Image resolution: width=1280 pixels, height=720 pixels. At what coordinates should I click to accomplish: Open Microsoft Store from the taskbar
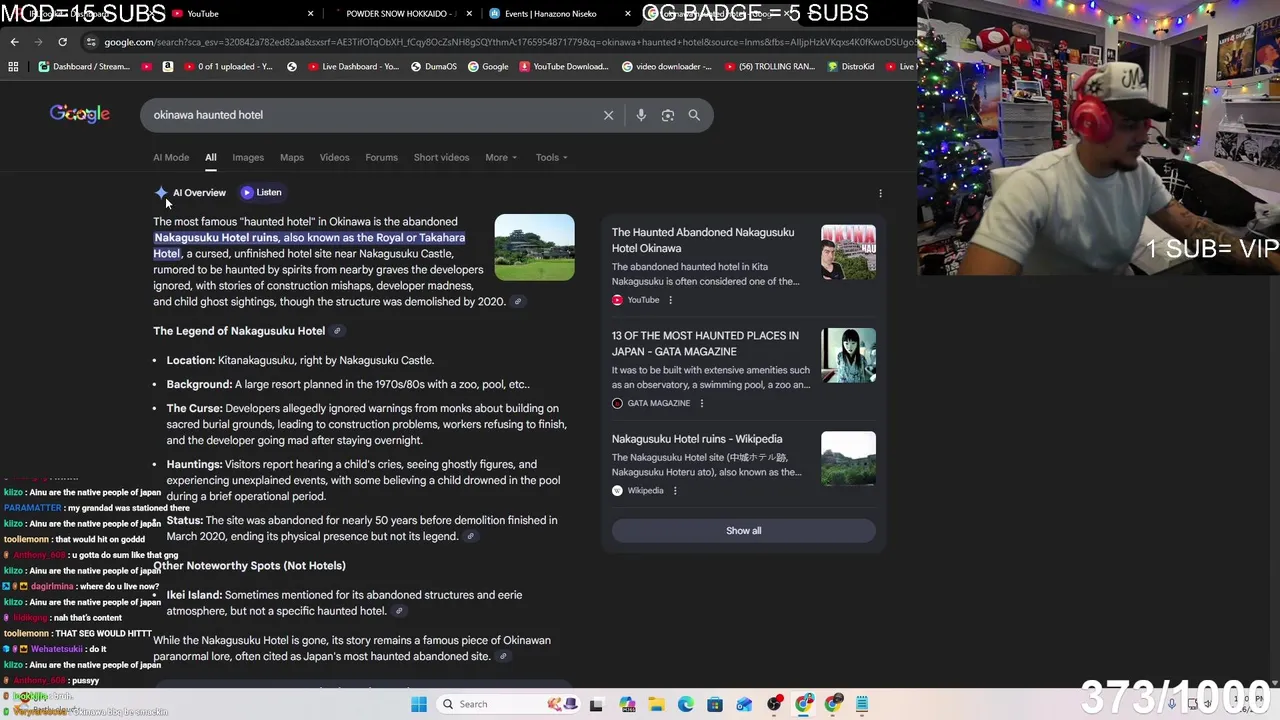715,704
